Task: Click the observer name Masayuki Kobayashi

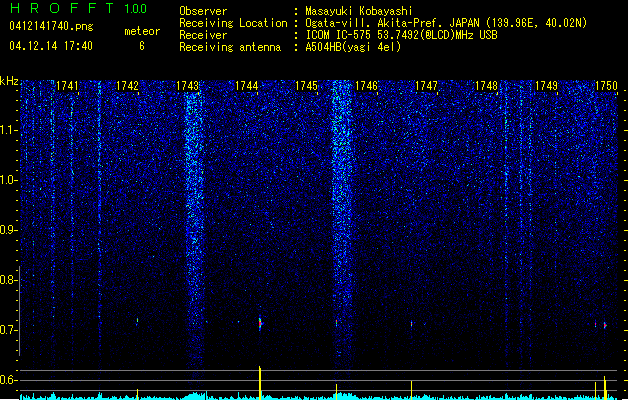Action: point(359,11)
